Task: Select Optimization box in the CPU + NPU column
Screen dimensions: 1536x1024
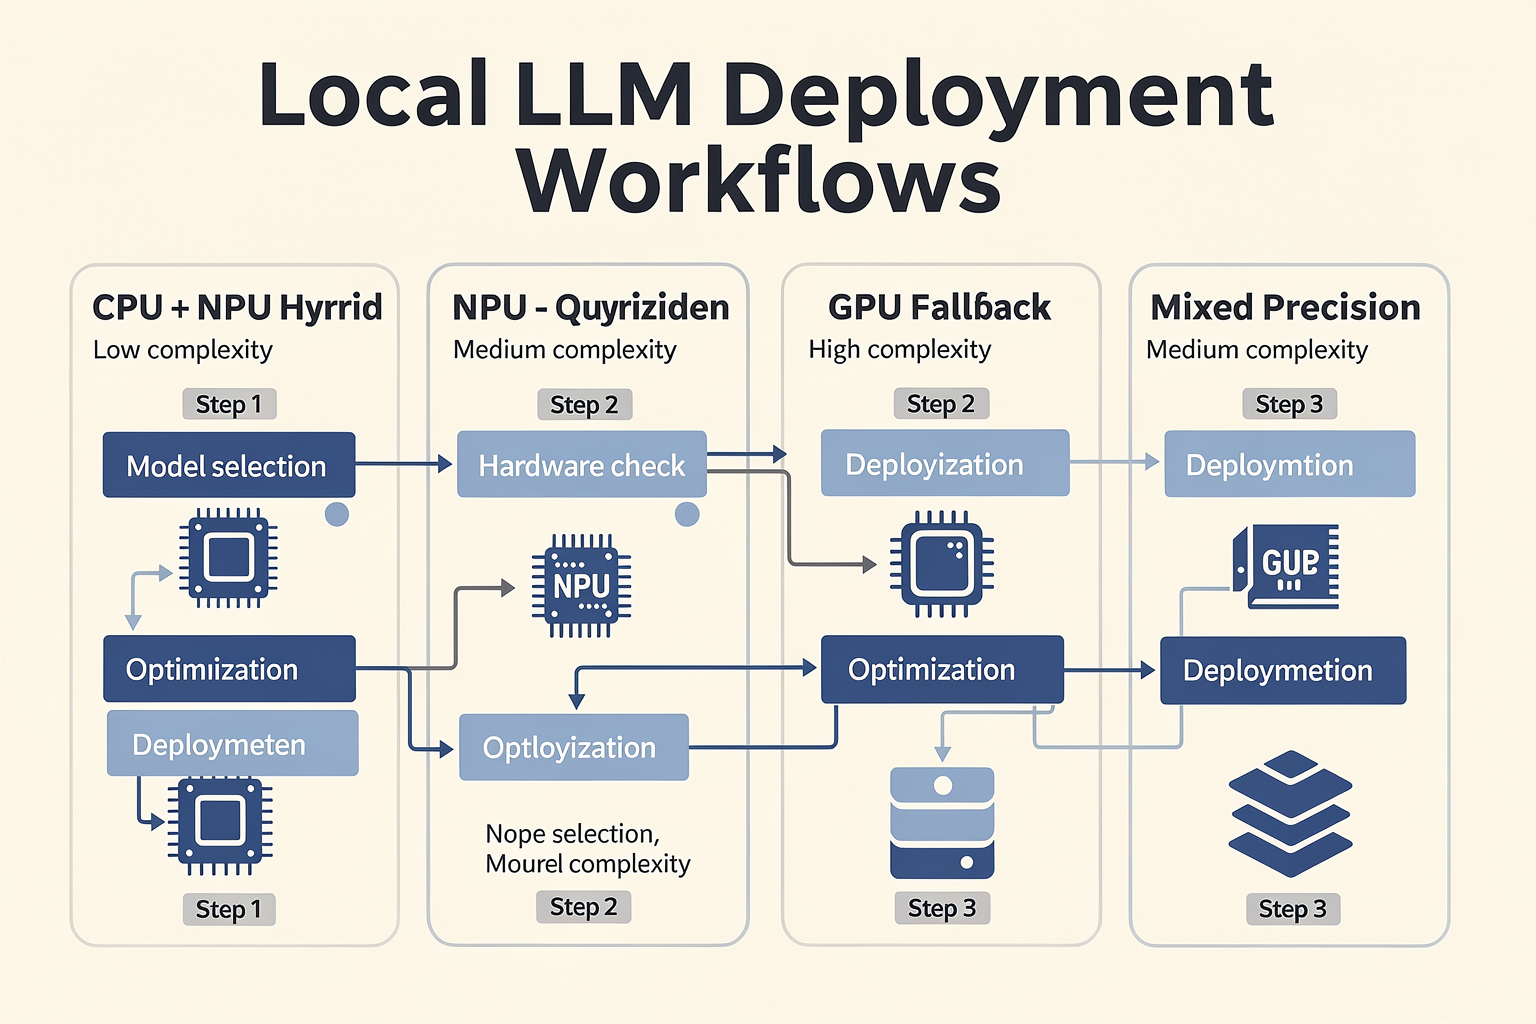Action: pyautogui.click(x=229, y=669)
